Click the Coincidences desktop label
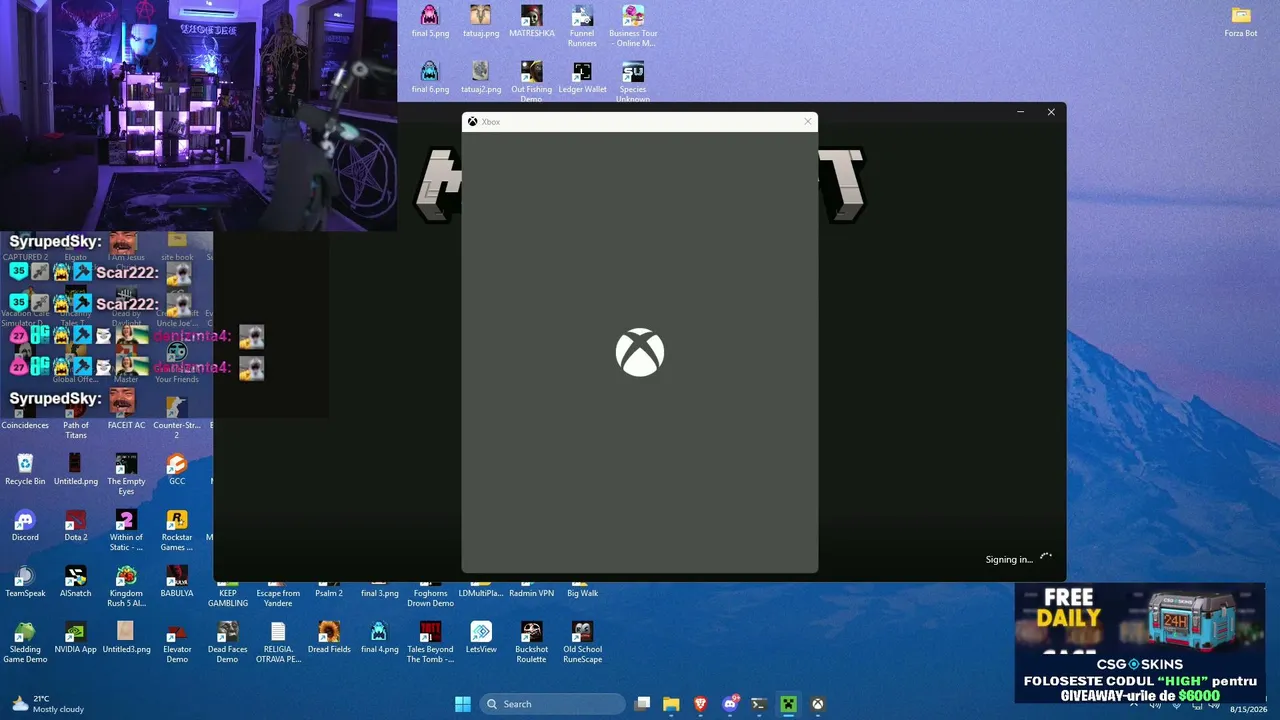Screen dimensions: 1280x720 [25, 425]
